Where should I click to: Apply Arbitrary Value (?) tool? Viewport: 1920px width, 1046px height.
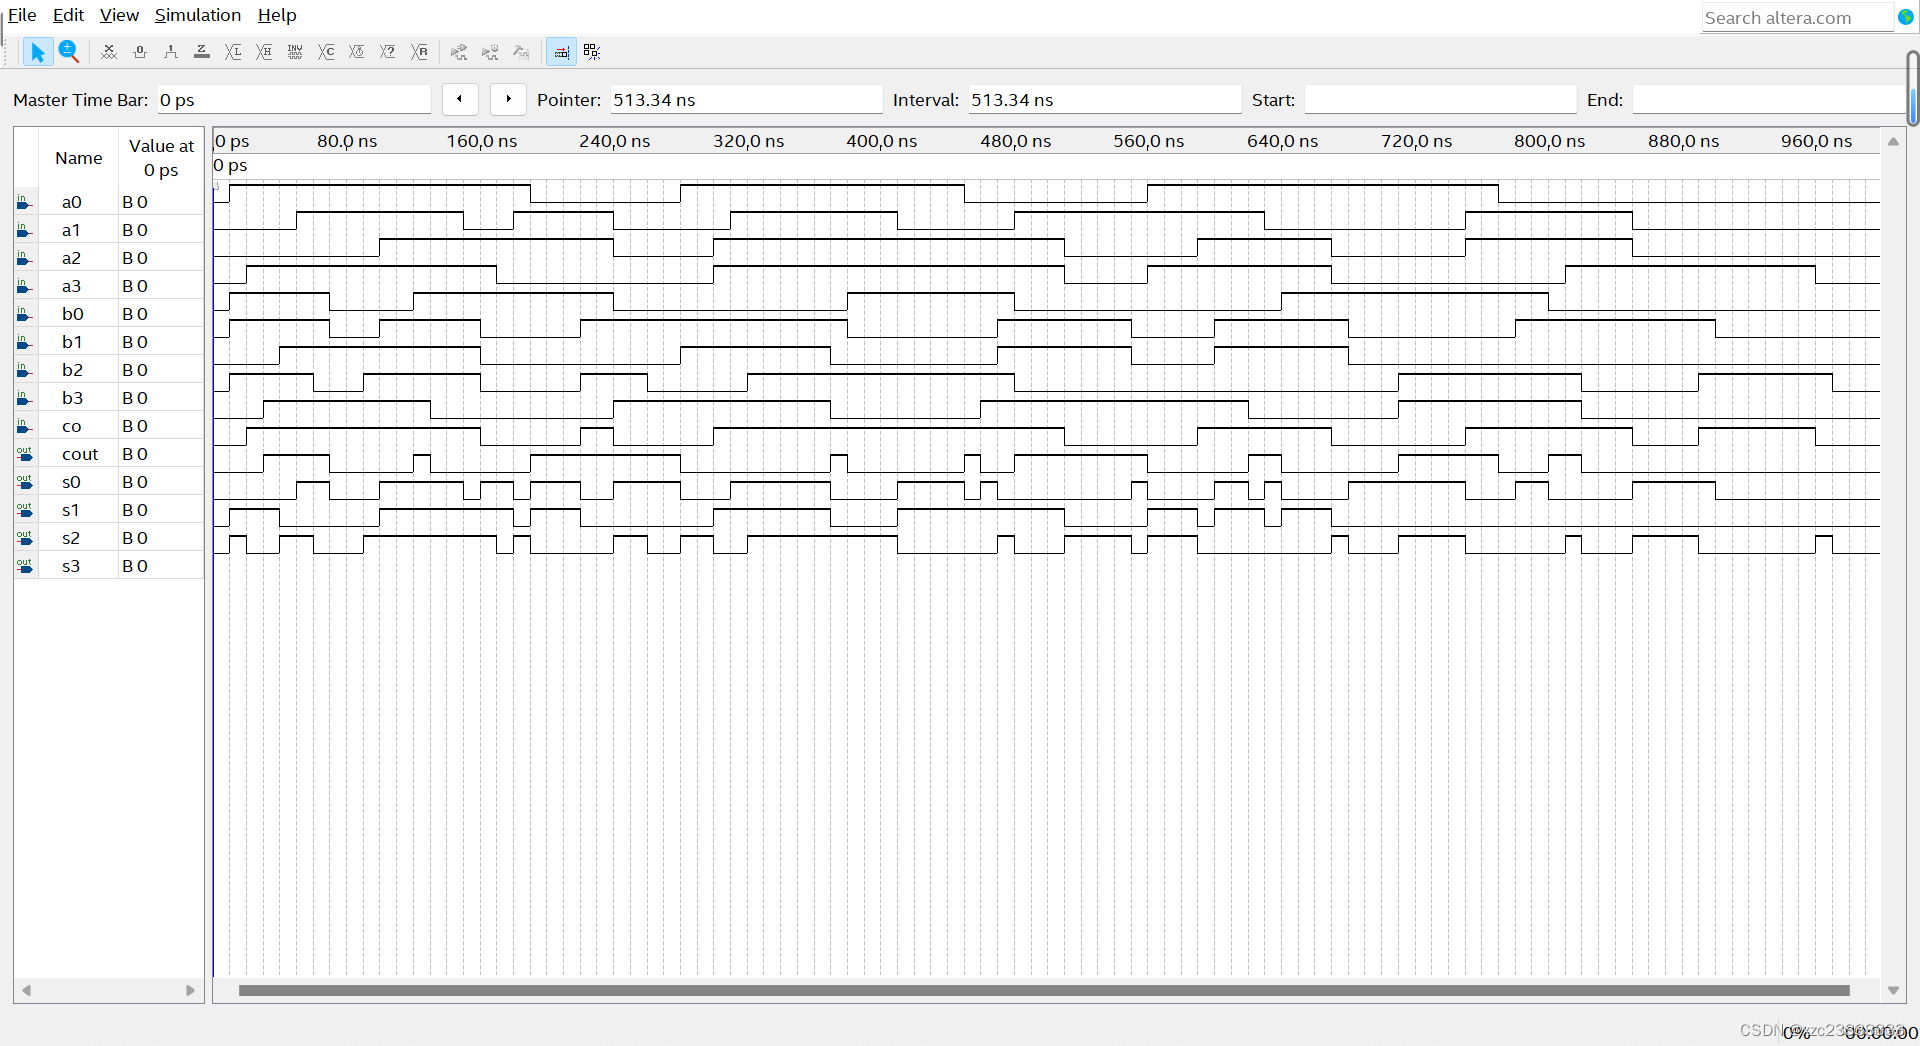tap(388, 52)
